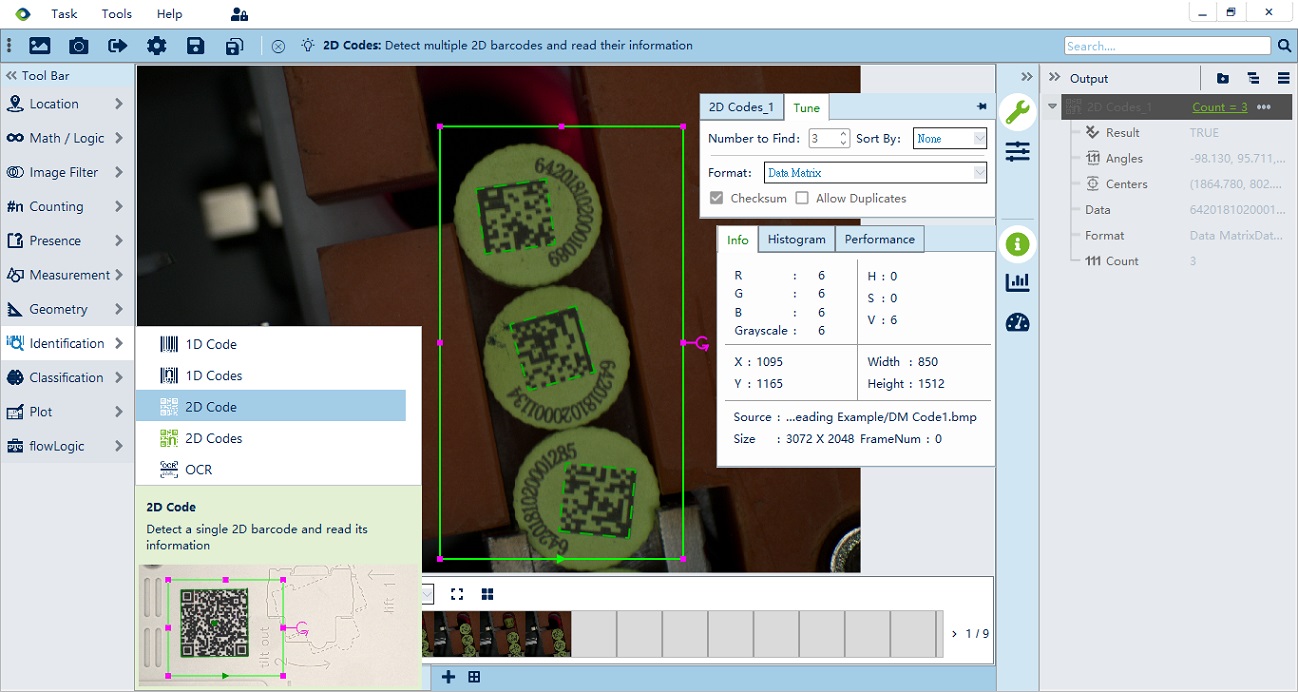Switch to the Histogram tab
The height and width of the screenshot is (692, 1298).
pyautogui.click(x=797, y=239)
